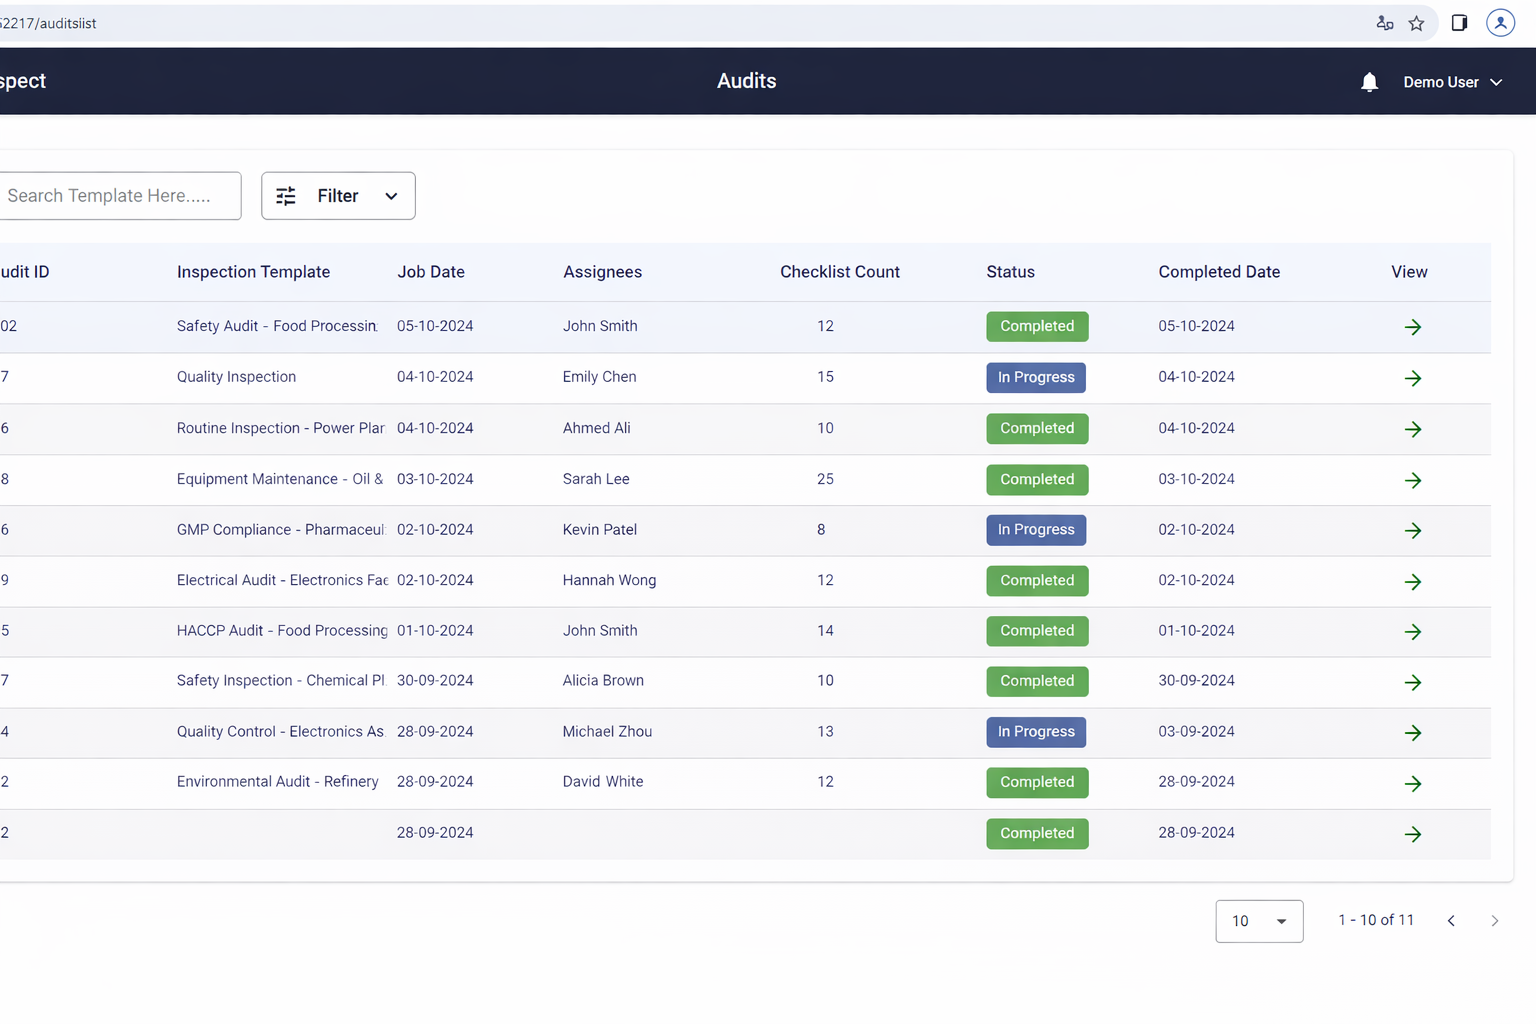
Task: Sort by the Completed Date column header
Action: (x=1219, y=271)
